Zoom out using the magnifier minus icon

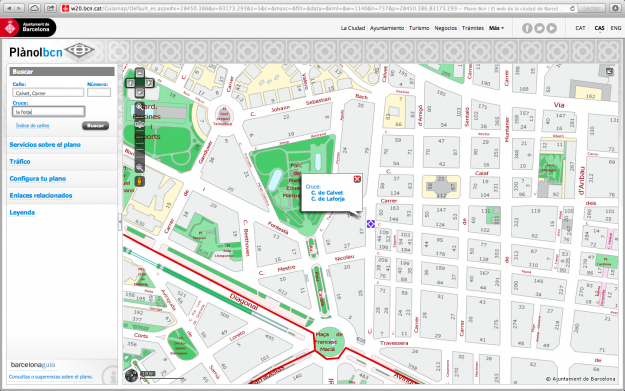pyautogui.click(x=140, y=168)
